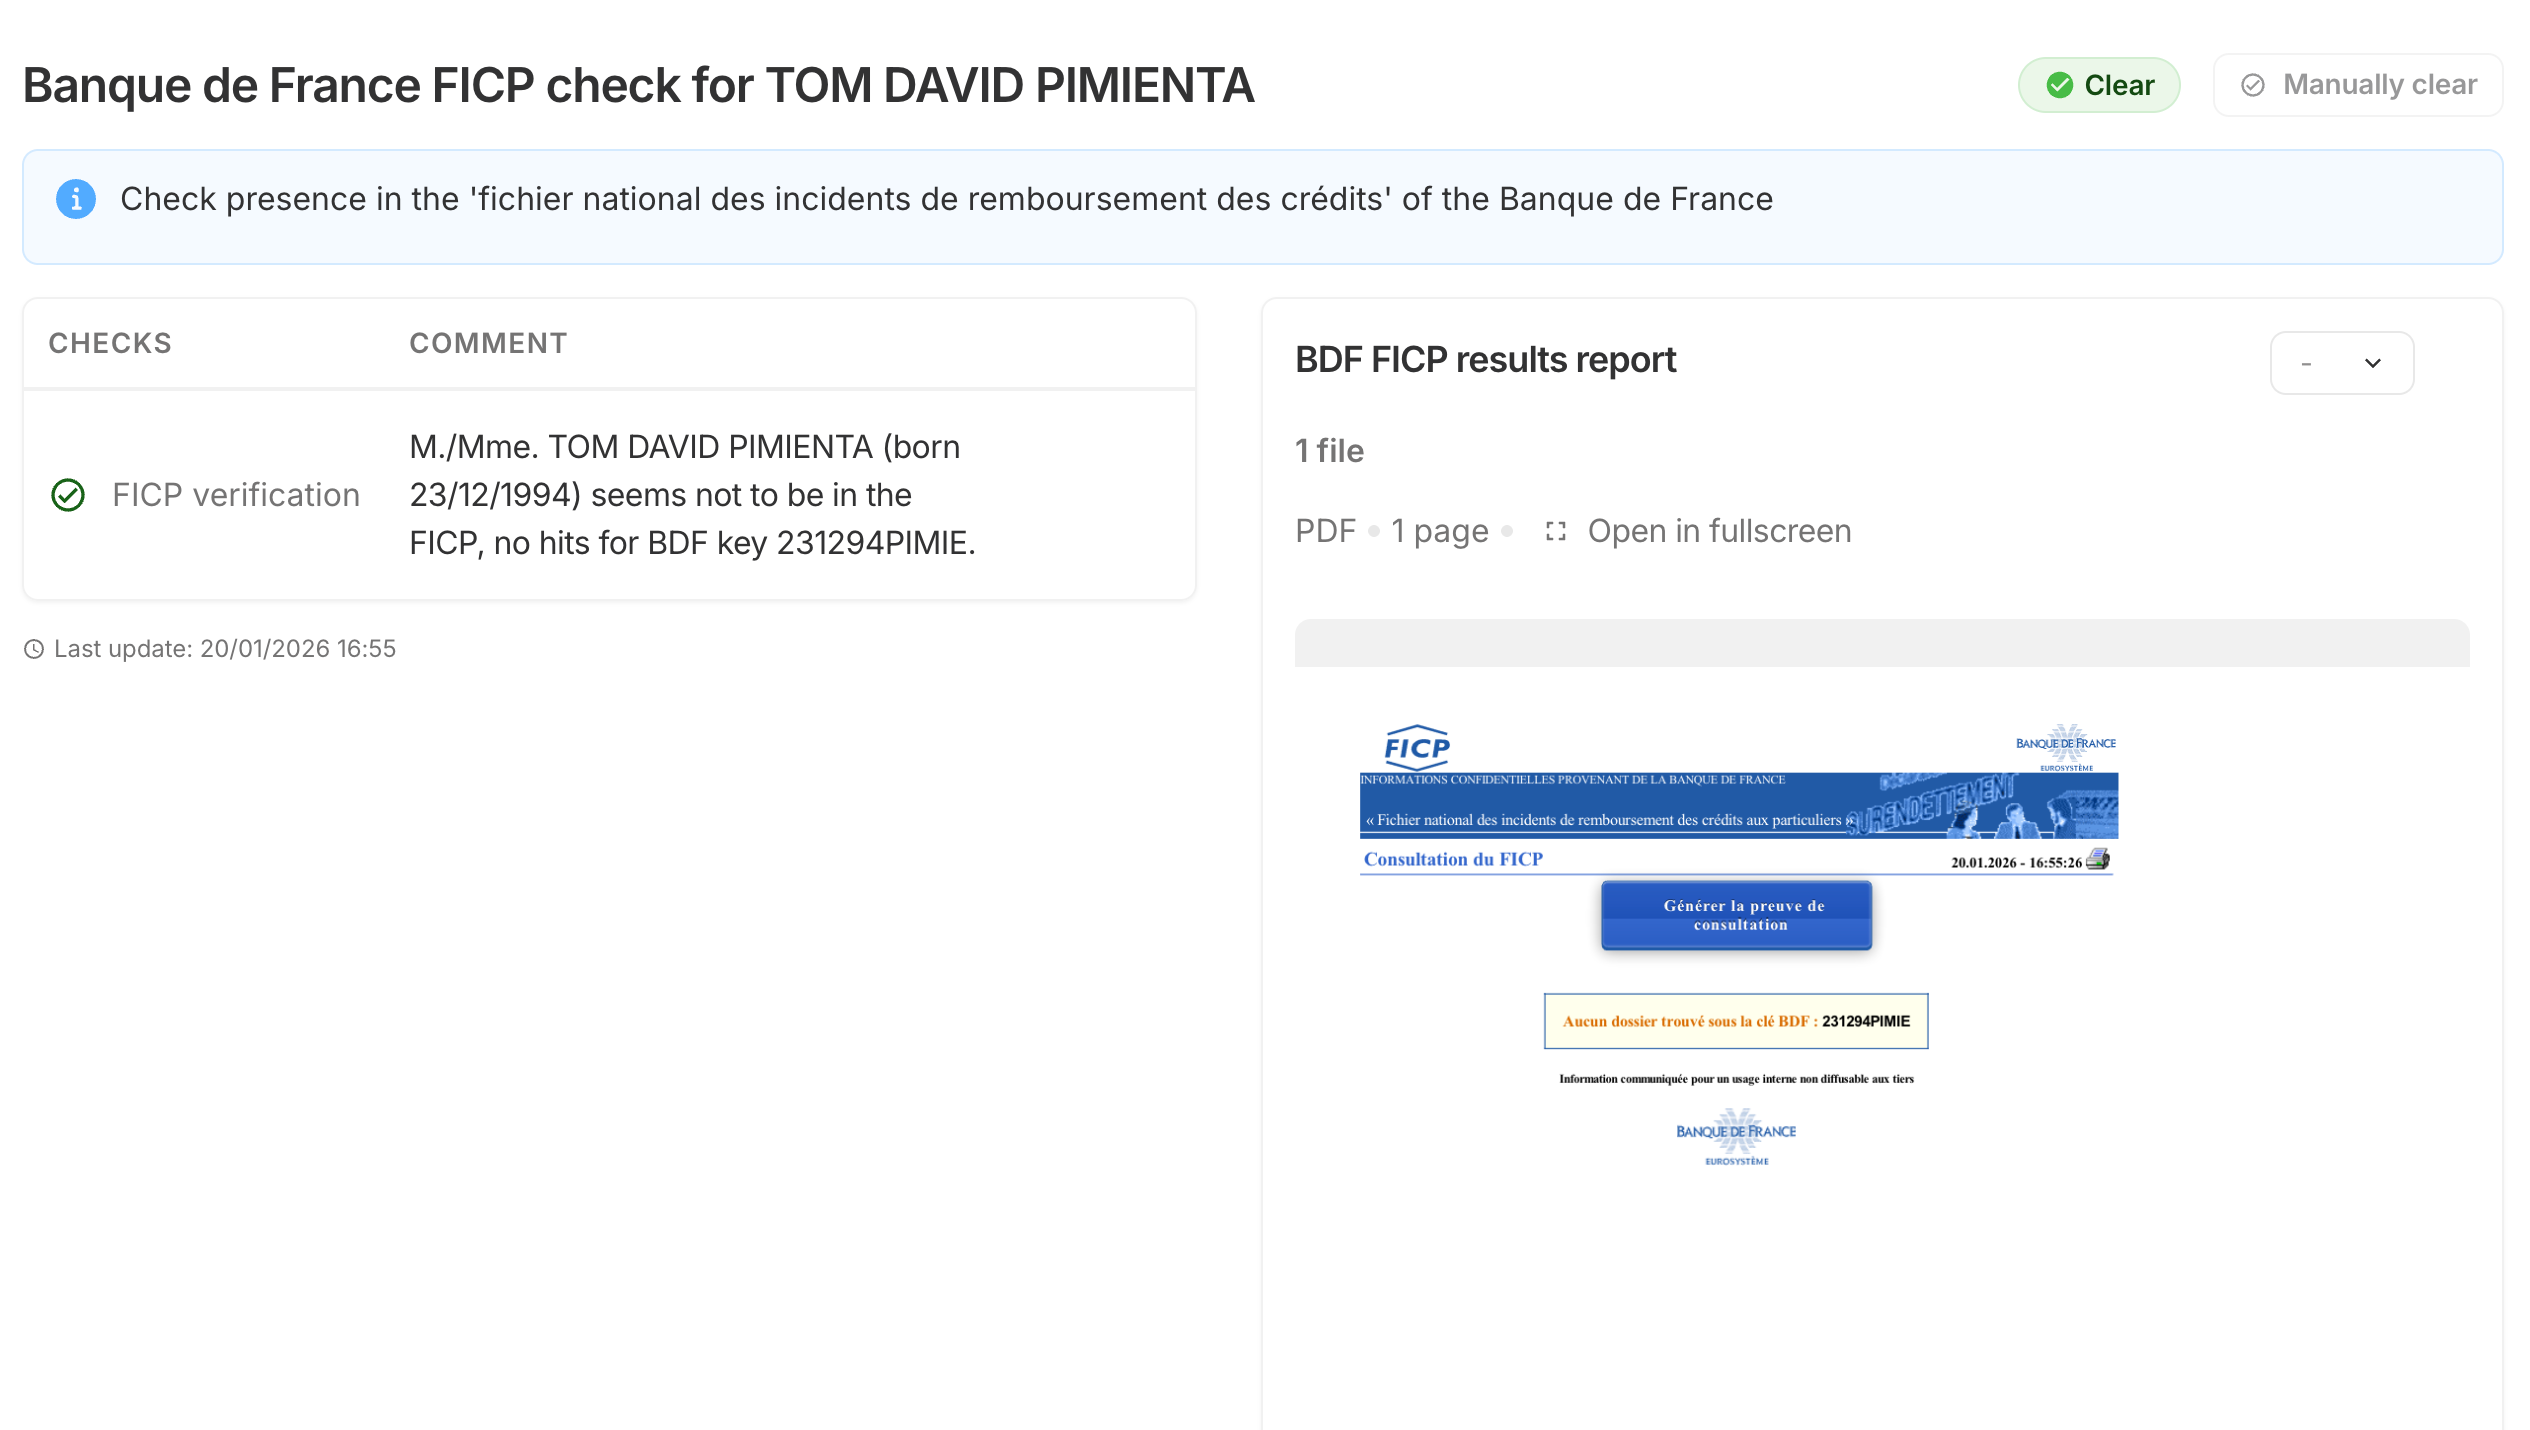Click the blue info icon in banner

(76, 199)
